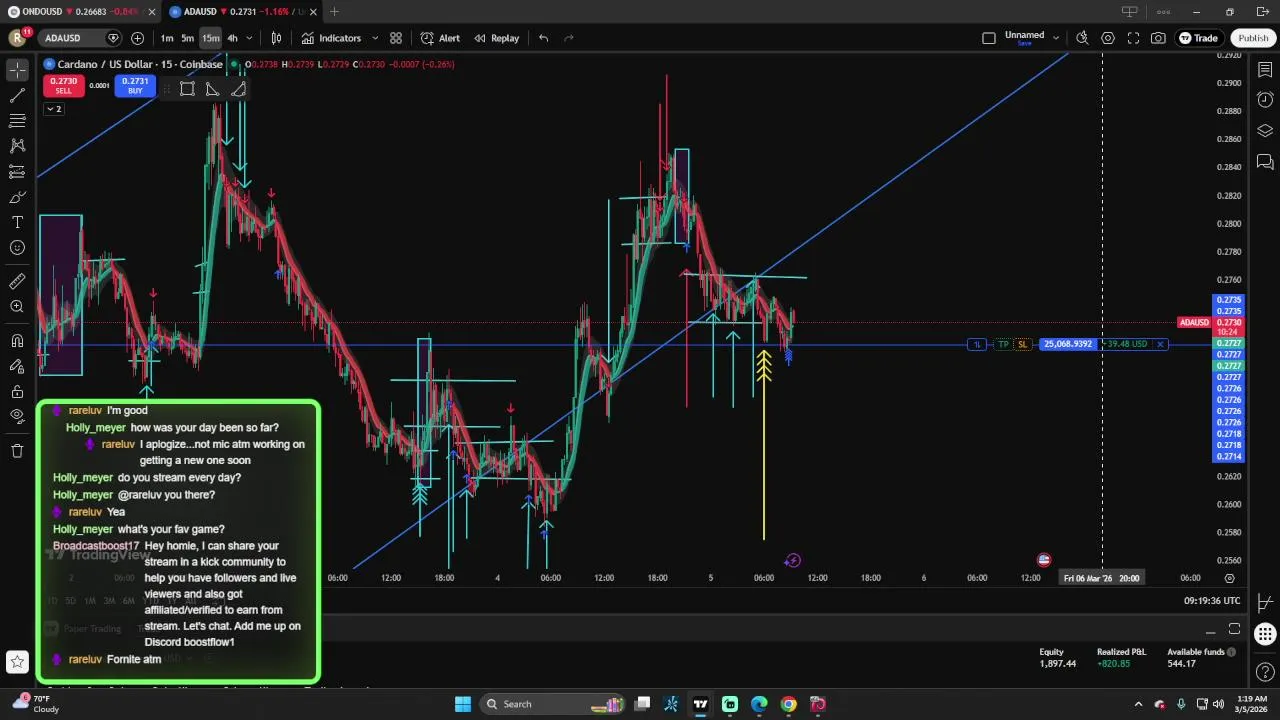Collapse the indicator legend chevron
This screenshot has height=720, width=1280.
[x=53, y=109]
